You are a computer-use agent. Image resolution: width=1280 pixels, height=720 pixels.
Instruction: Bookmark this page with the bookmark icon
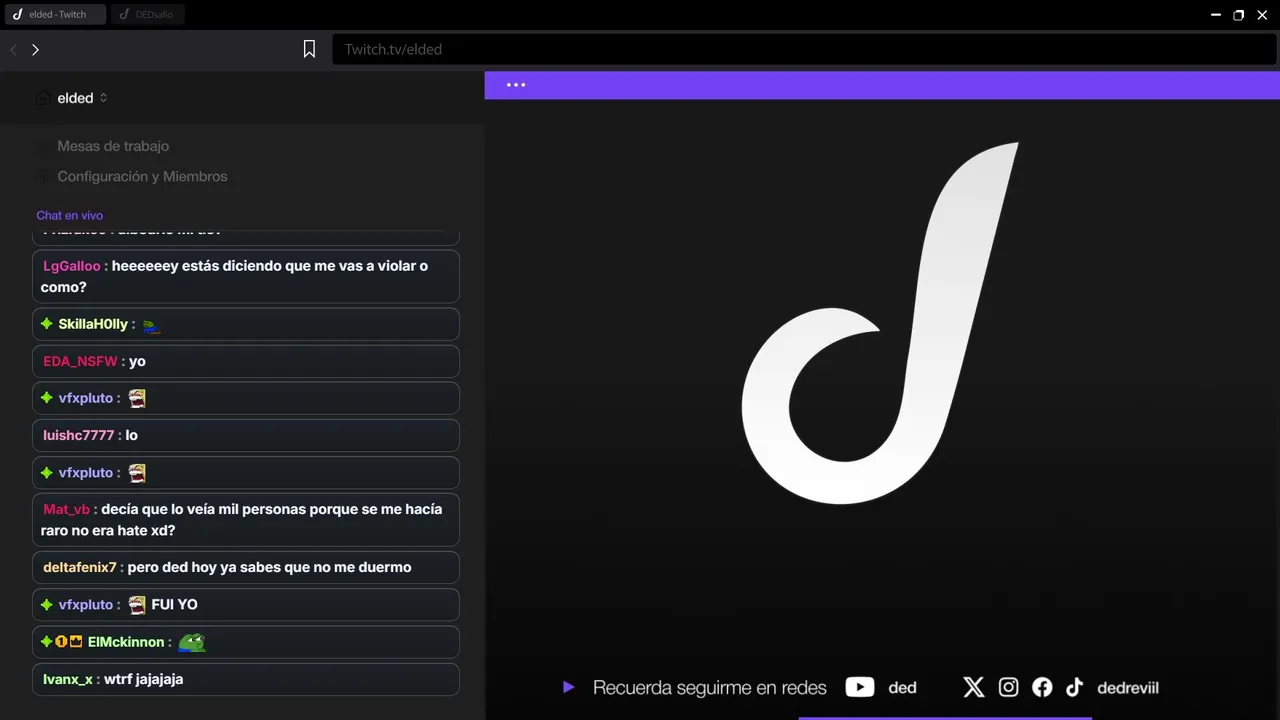click(x=309, y=49)
